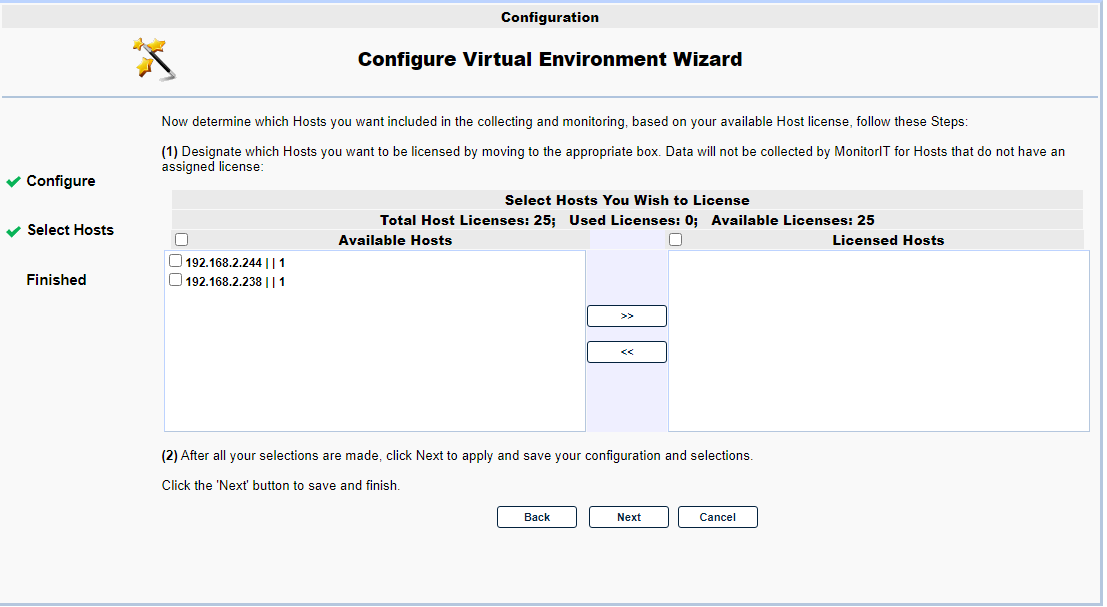Select the Select Hosts step label
This screenshot has height=607, width=1107.
tap(70, 230)
